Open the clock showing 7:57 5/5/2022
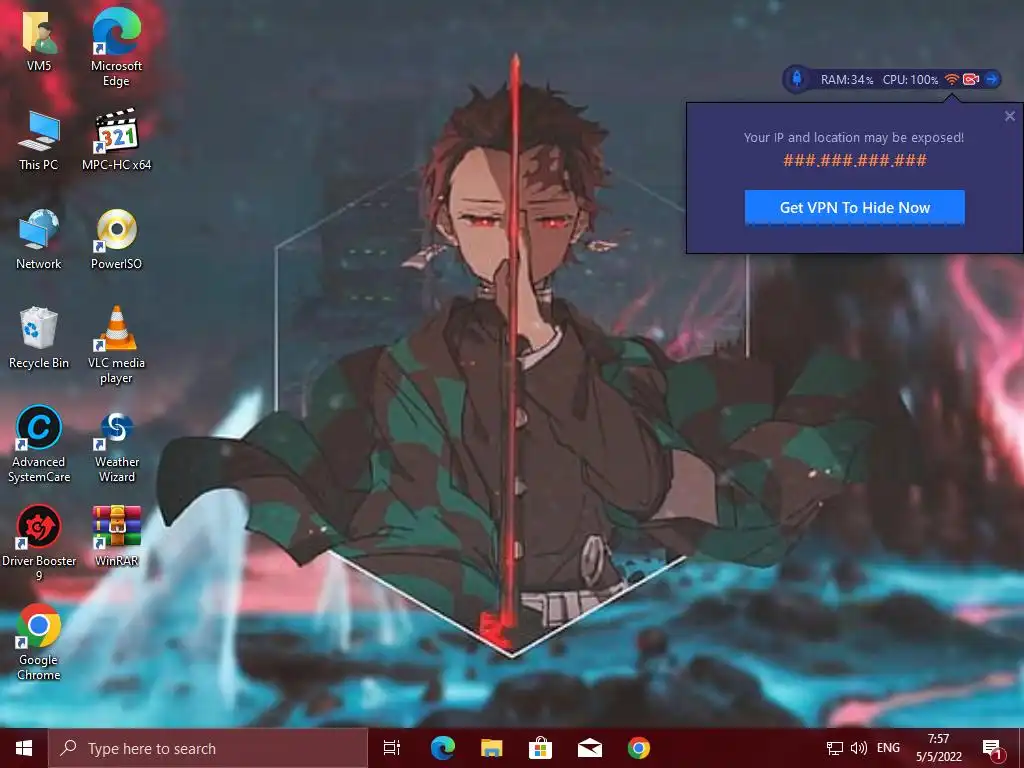Viewport: 1024px width, 768px height. point(938,748)
